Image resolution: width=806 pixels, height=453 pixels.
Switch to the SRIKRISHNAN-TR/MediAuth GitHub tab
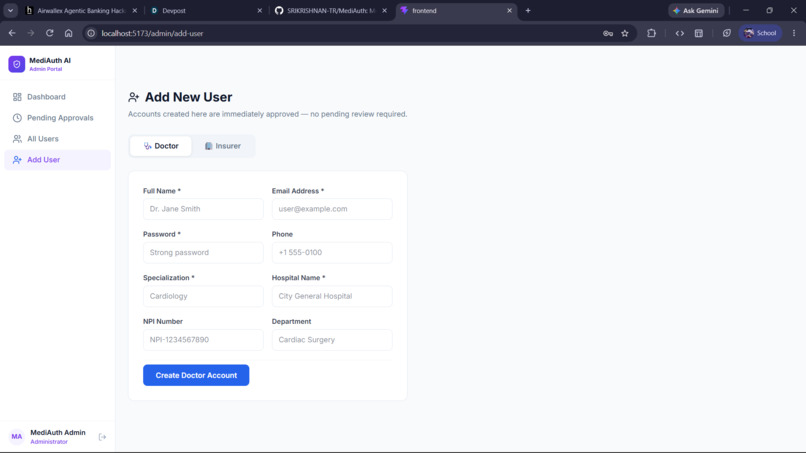tap(331, 10)
